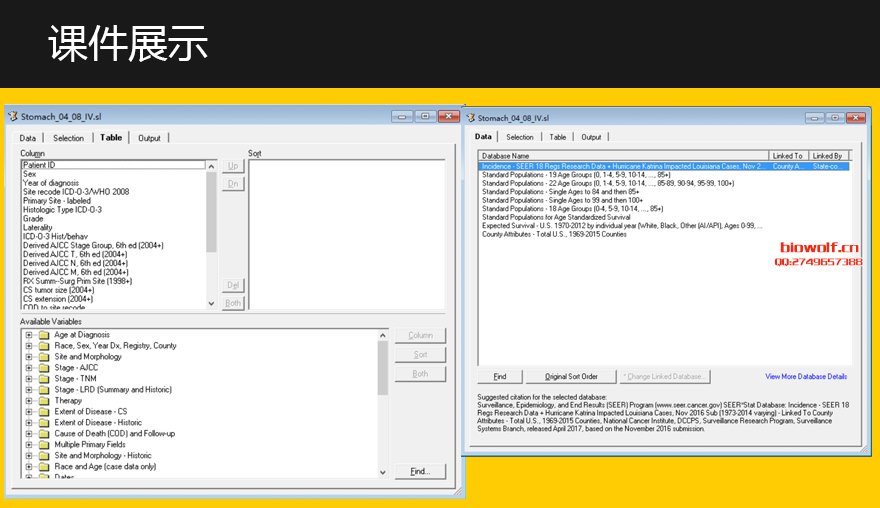Select CS tumor size (2004+) column
The height and width of the screenshot is (508, 880).
(113, 290)
